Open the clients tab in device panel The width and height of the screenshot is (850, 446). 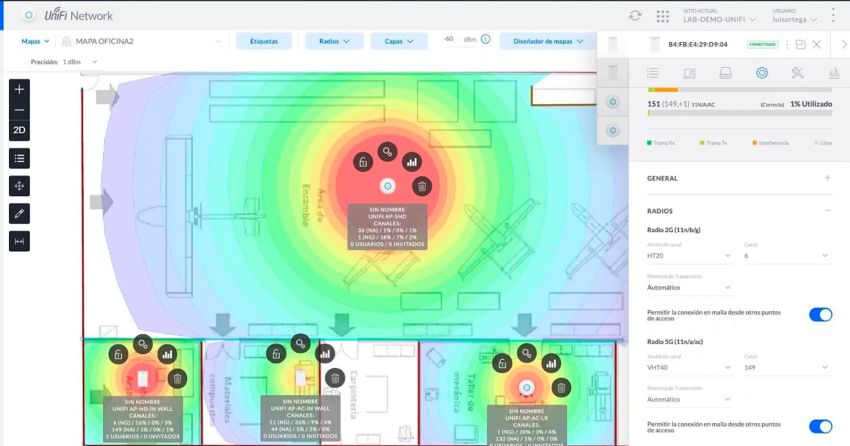[x=689, y=73]
